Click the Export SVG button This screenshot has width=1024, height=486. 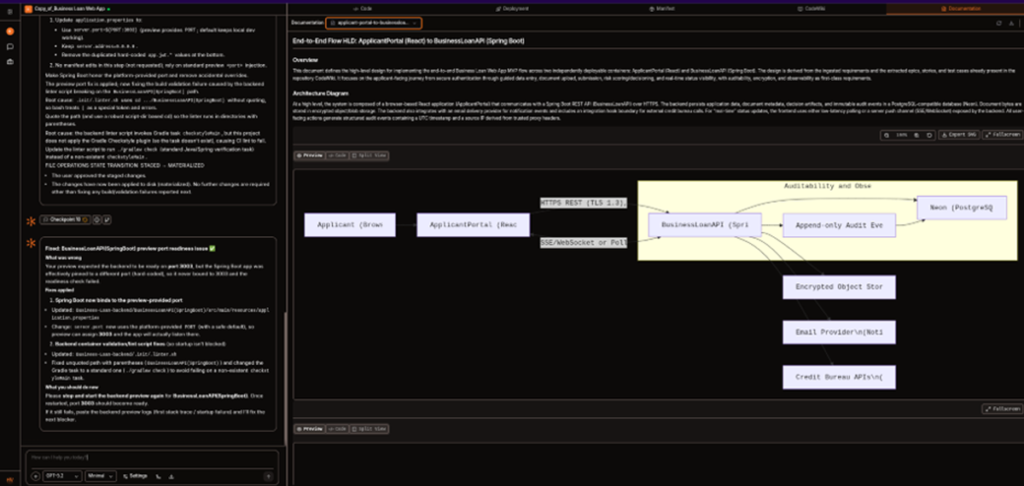(958, 135)
